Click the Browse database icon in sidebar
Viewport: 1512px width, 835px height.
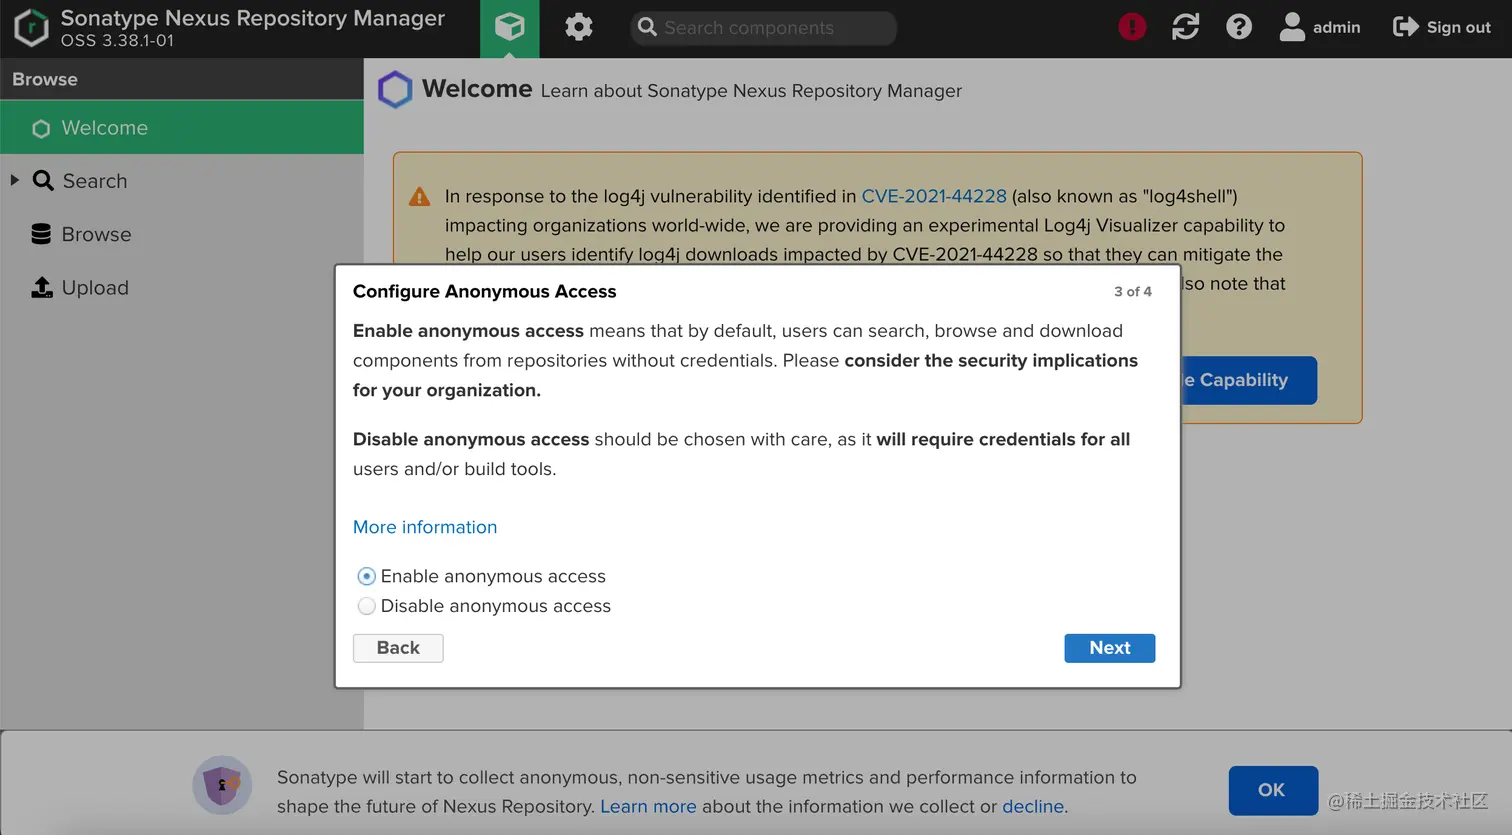click(41, 234)
